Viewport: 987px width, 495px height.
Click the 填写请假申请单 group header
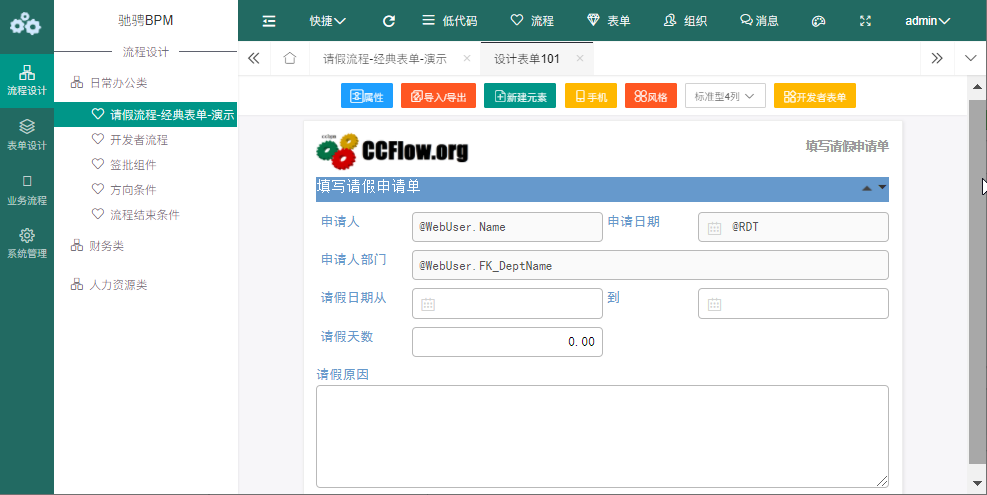[602, 189]
